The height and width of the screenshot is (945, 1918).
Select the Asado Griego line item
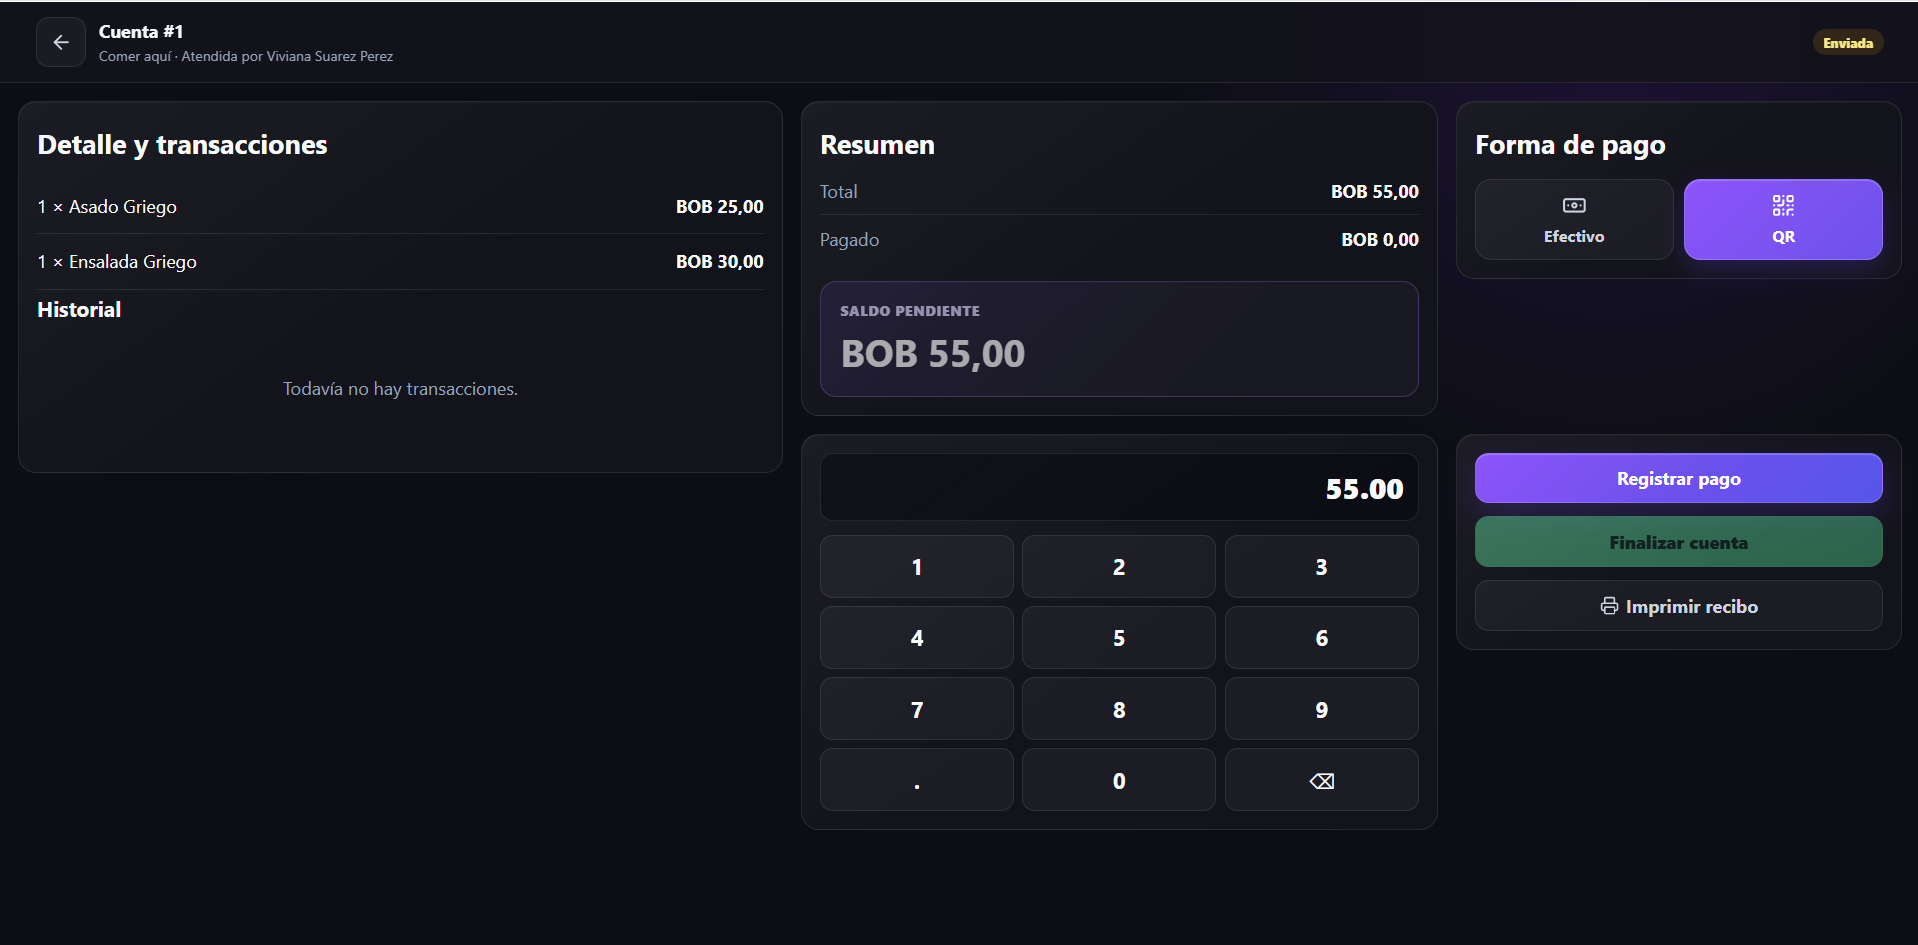pyautogui.click(x=400, y=207)
